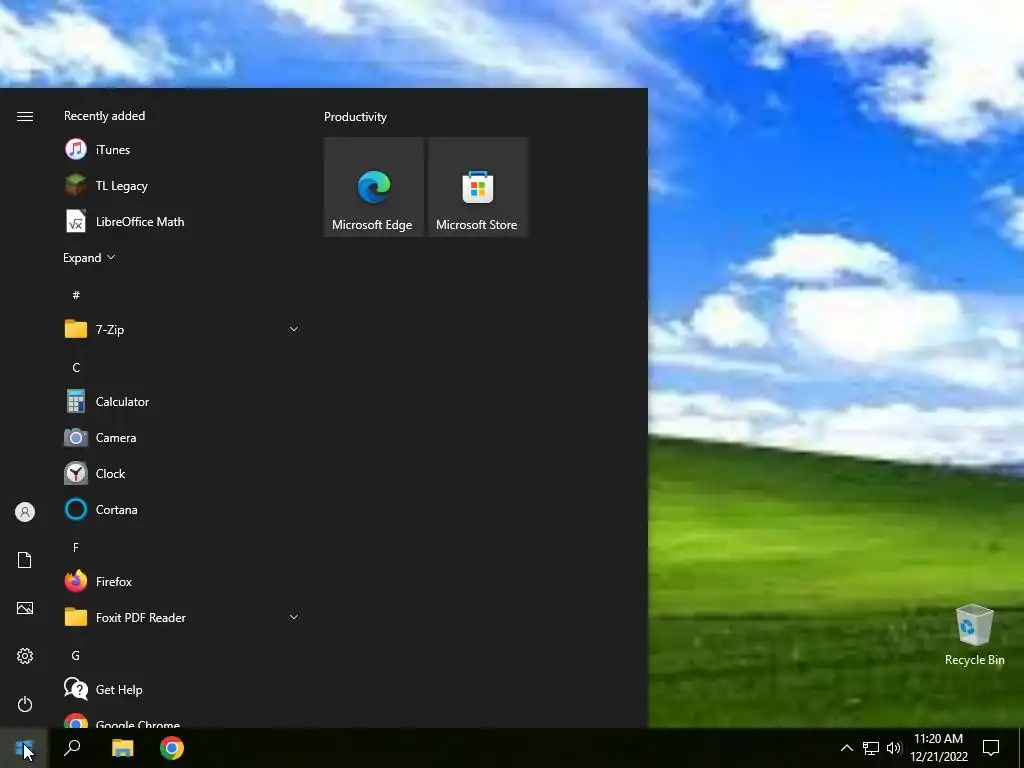1024x768 pixels.
Task: Expand the Start menu hamburger navigation
Action: [x=25, y=116]
